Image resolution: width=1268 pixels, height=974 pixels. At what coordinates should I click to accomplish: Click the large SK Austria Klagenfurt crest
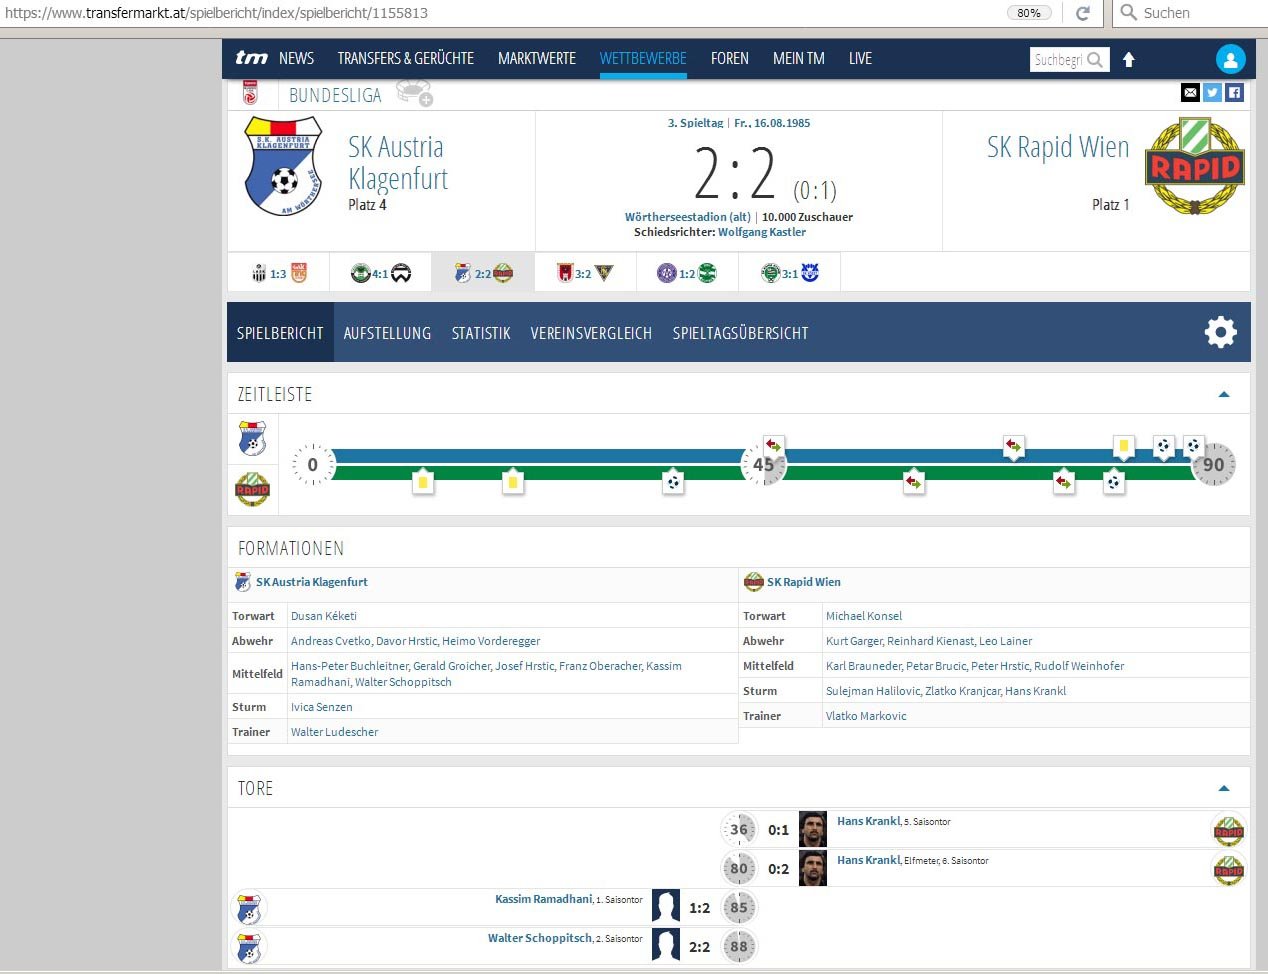coord(284,166)
